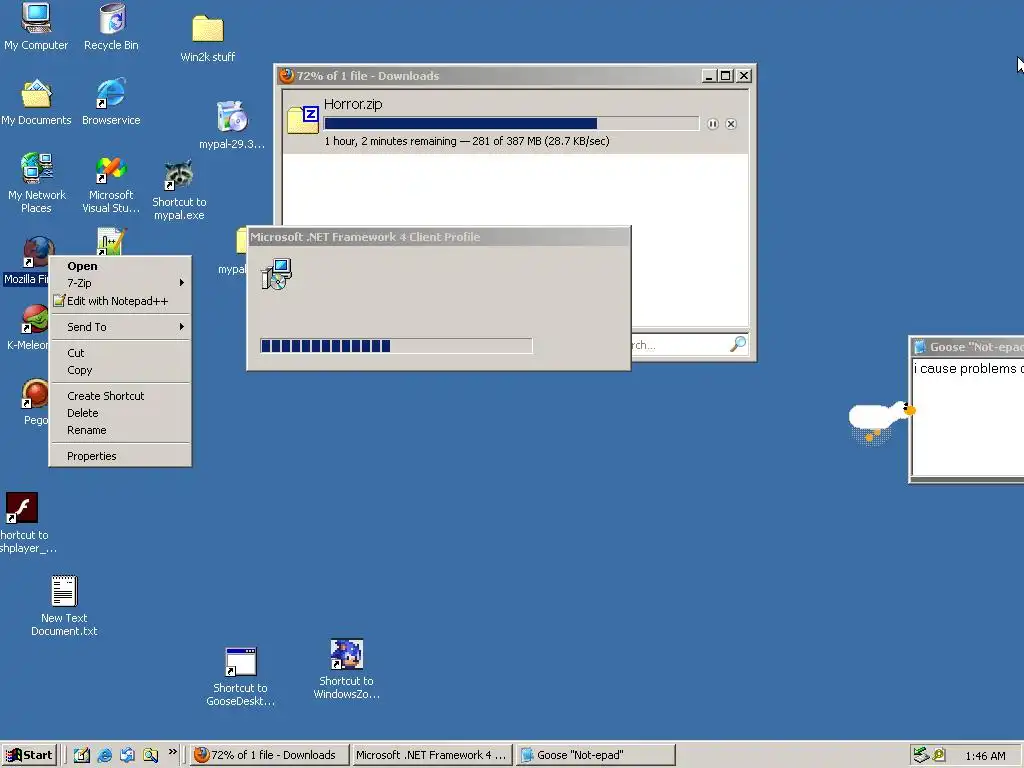Select the Pegasus mail shortcut icon

pyautogui.click(x=34, y=394)
